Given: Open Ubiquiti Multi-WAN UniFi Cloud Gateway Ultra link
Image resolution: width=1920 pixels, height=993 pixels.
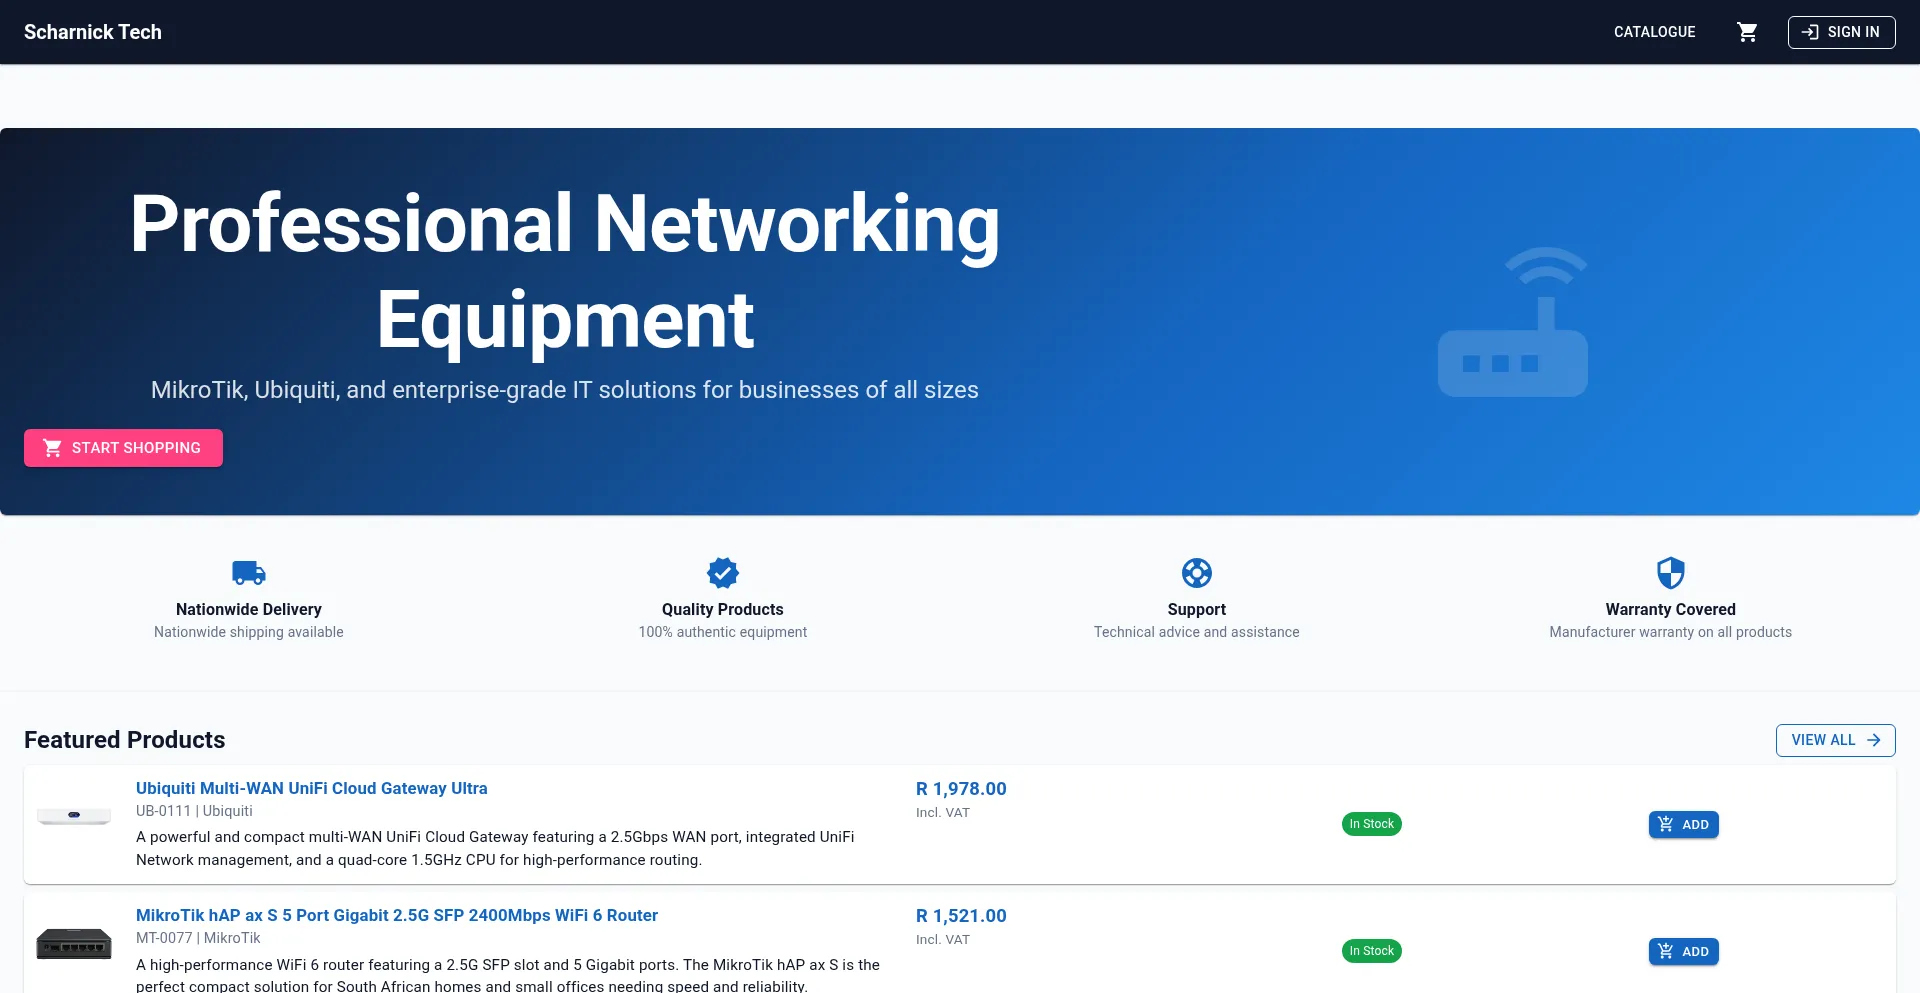Looking at the screenshot, I should coord(312,788).
